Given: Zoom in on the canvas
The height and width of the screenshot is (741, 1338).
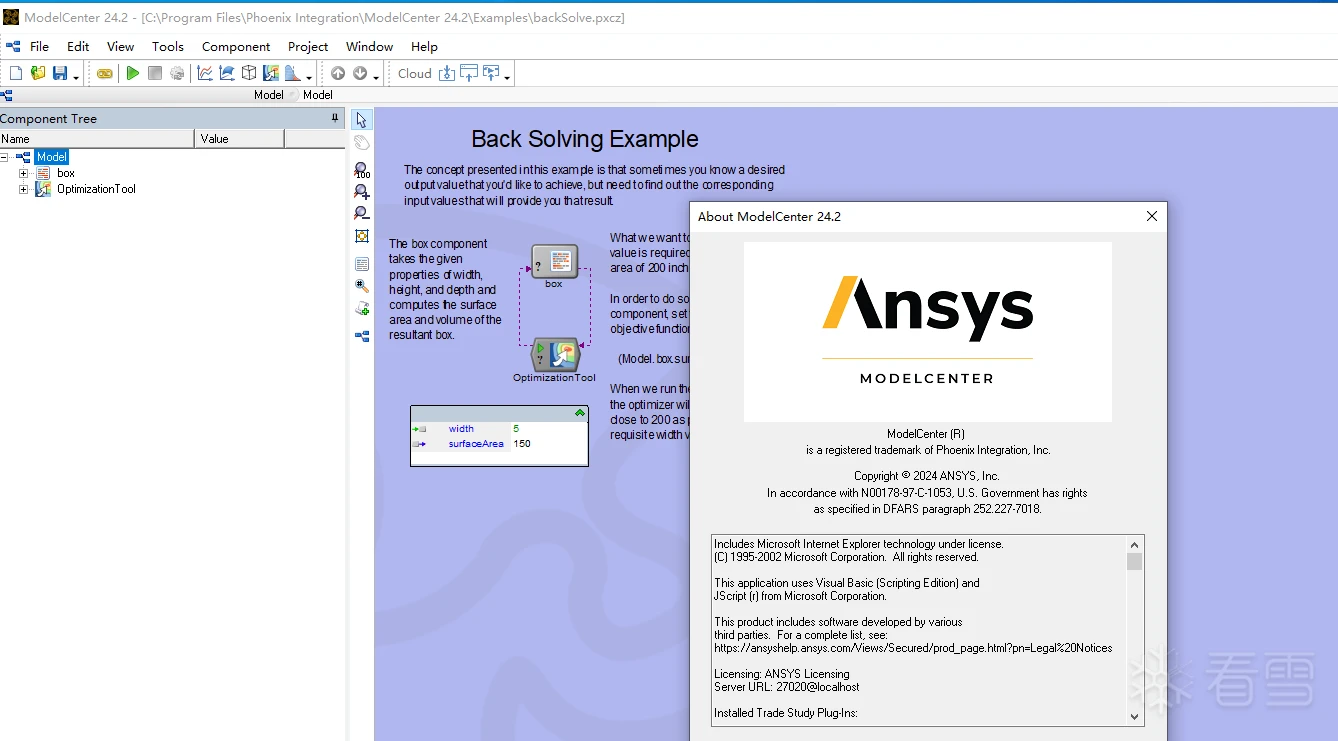Looking at the screenshot, I should [362, 192].
